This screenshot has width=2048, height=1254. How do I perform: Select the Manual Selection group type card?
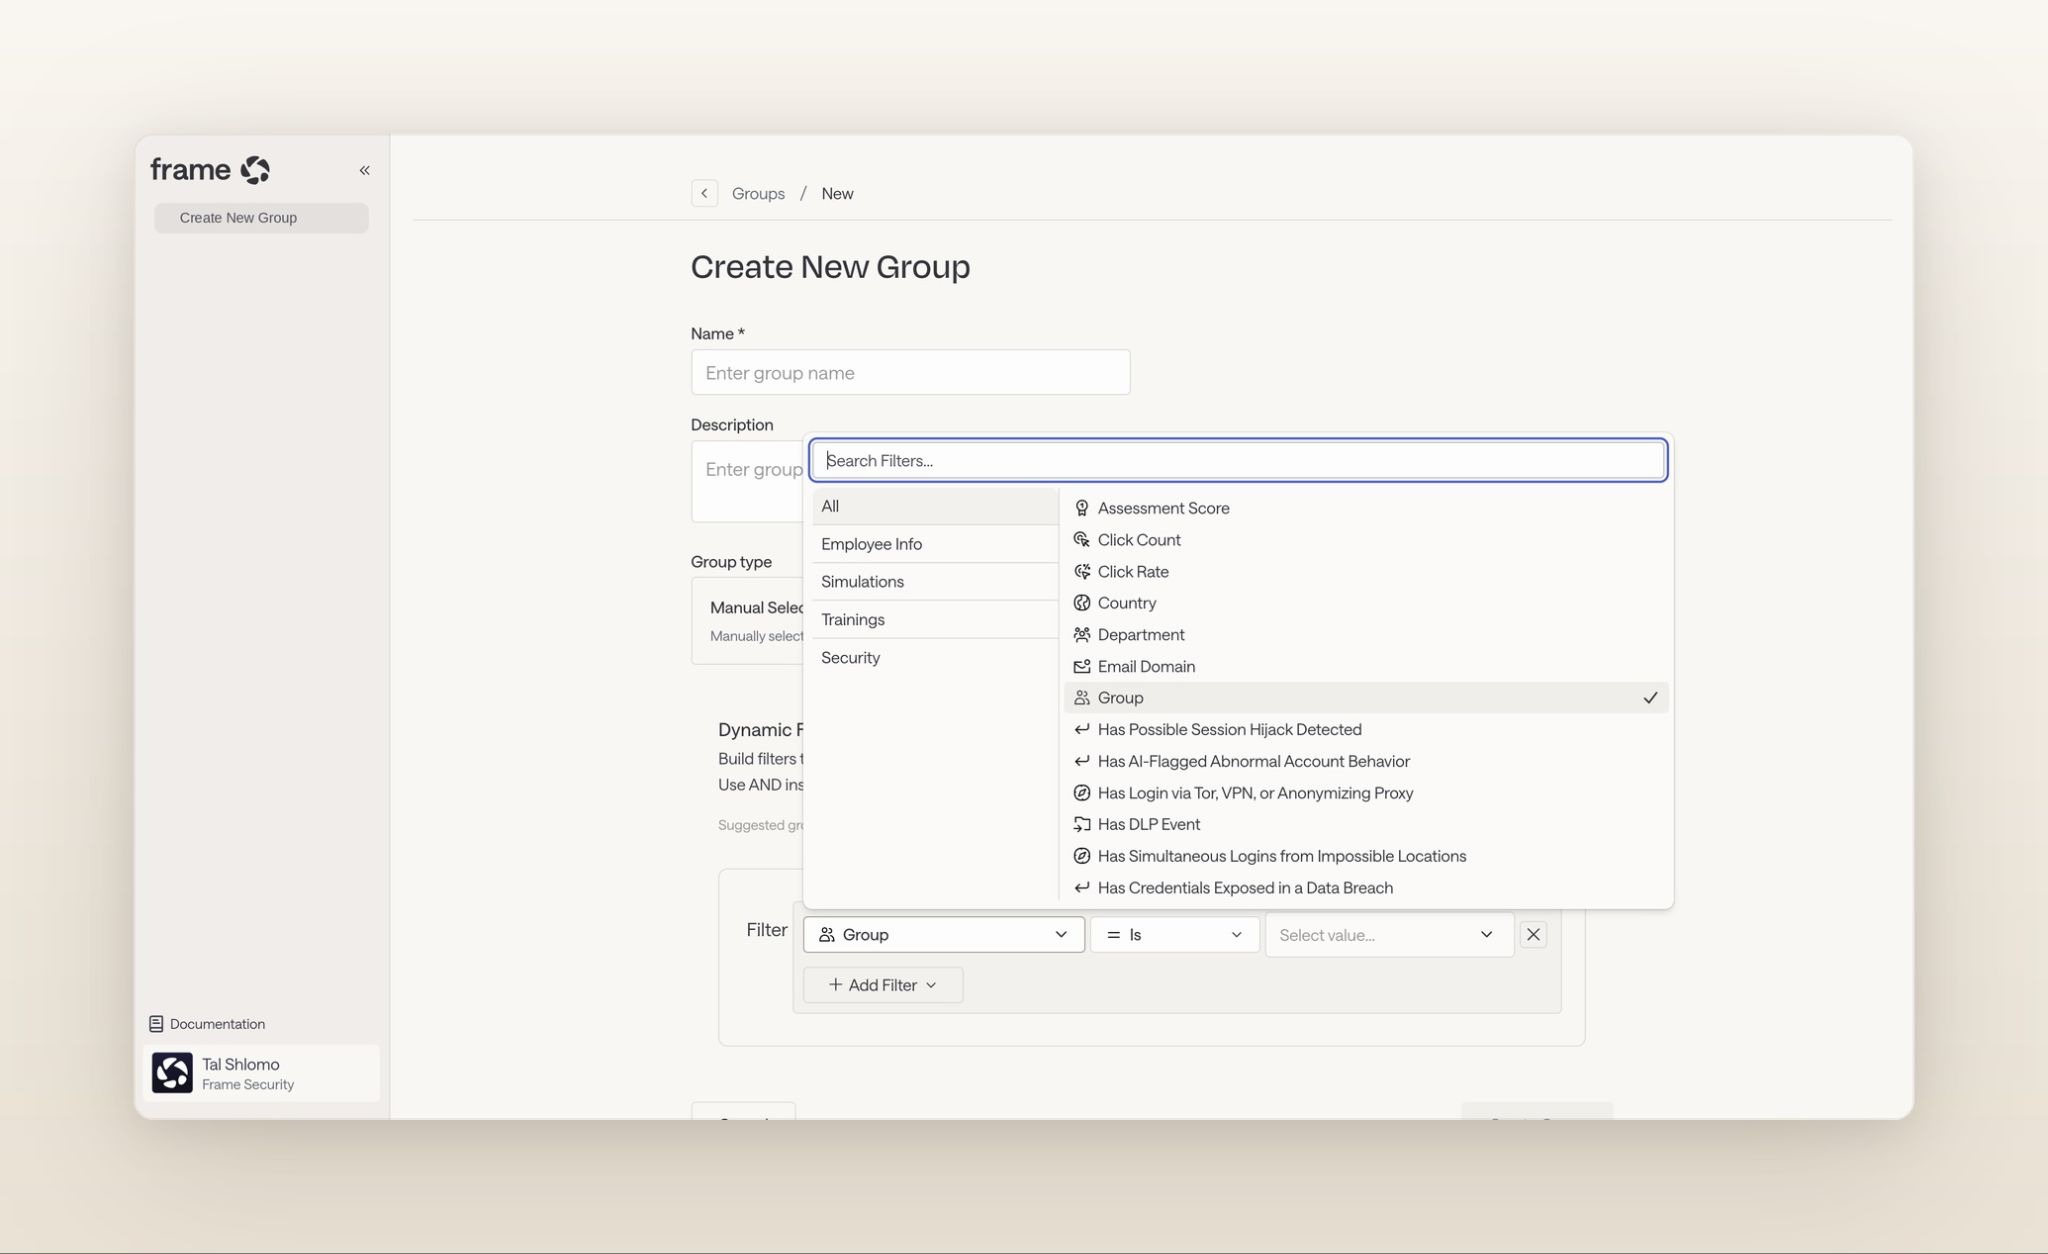coord(747,621)
